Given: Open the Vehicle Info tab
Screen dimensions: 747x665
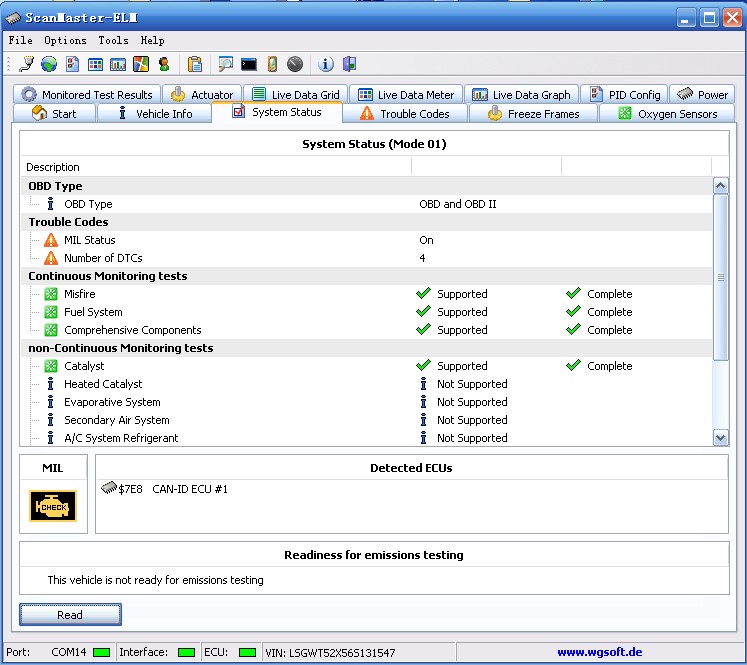Looking at the screenshot, I should pyautogui.click(x=154, y=114).
